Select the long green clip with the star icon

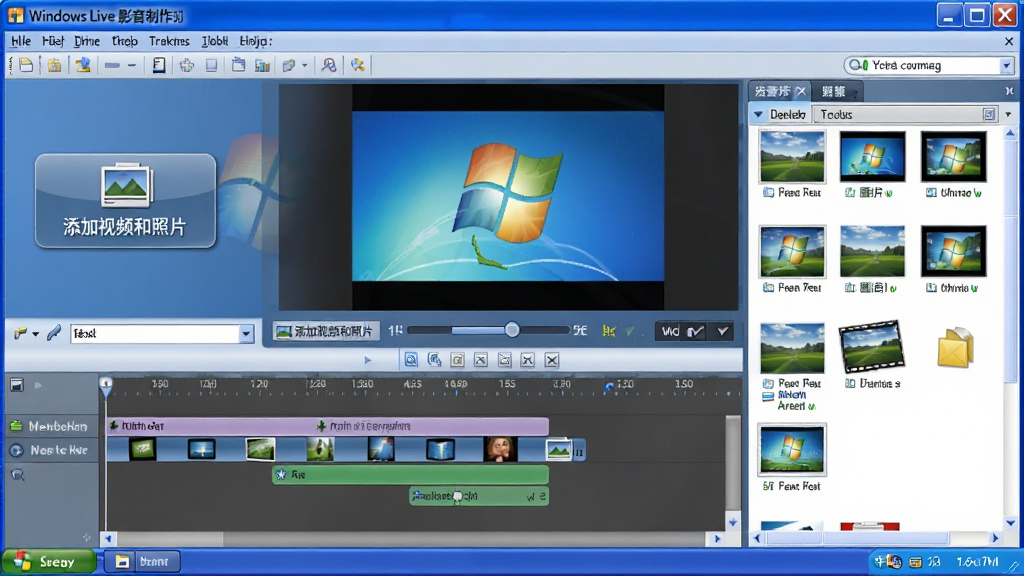tap(410, 475)
